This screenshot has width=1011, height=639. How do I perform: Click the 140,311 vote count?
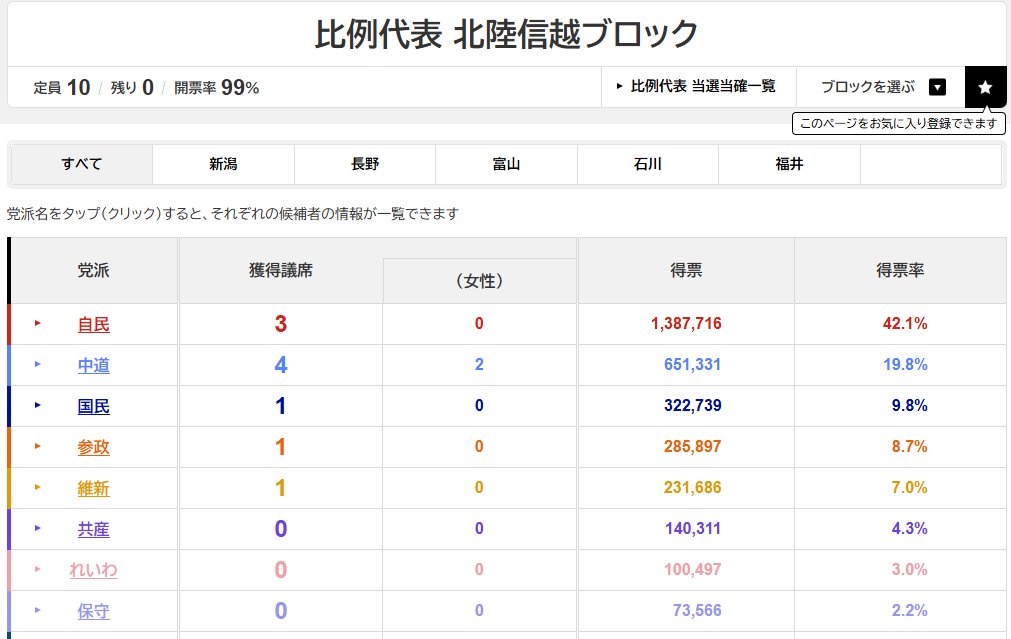pyautogui.click(x=693, y=529)
